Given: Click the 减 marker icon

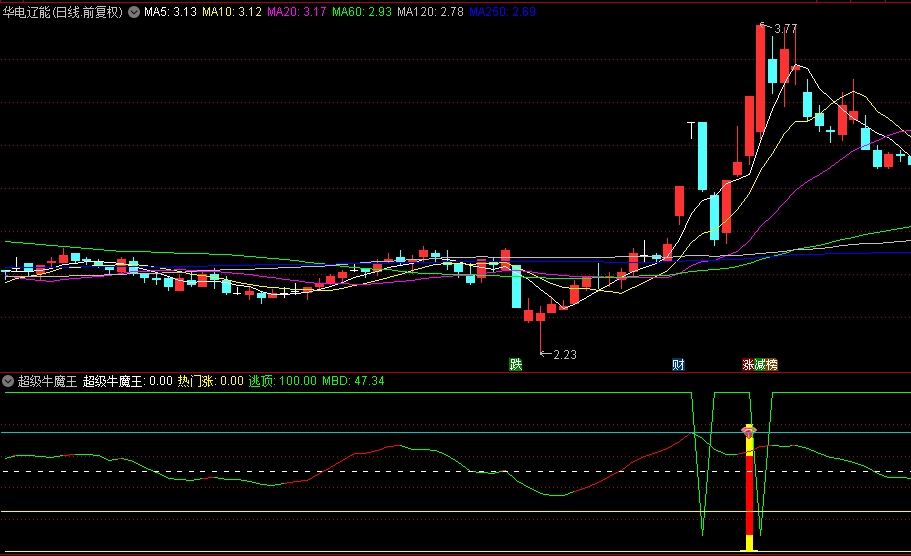Looking at the screenshot, I should pos(759,365).
